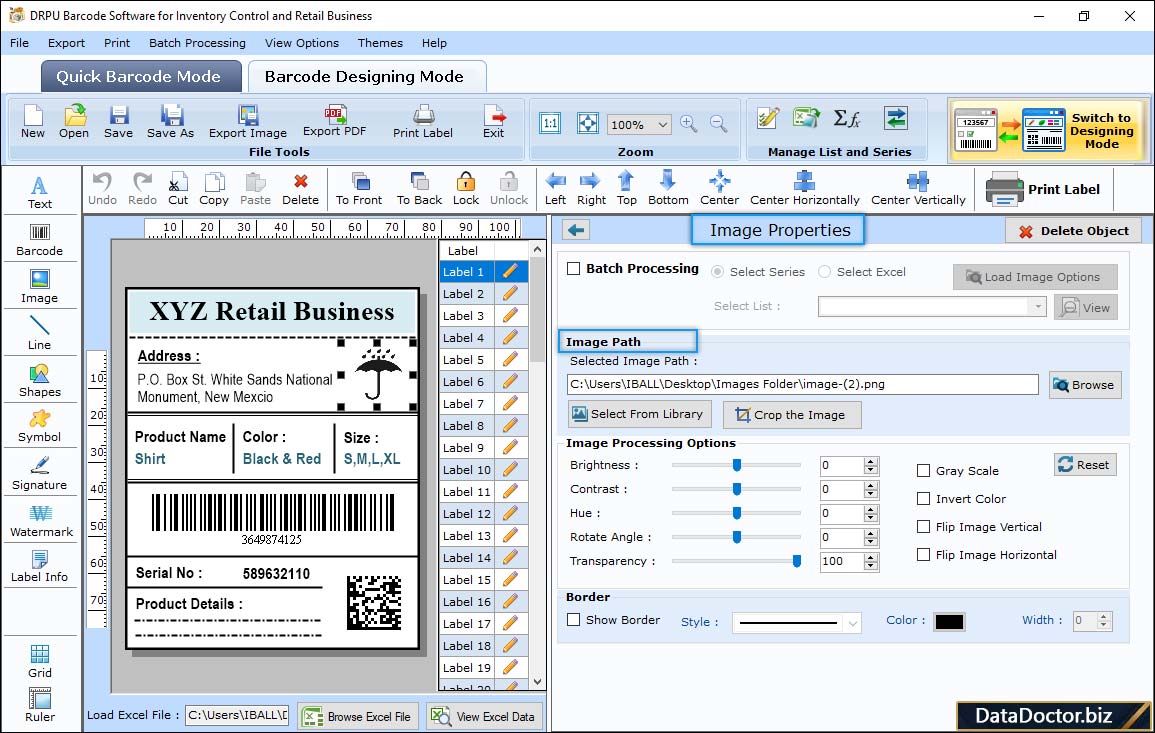Delete the selected object from toolbar
The width and height of the screenshot is (1155, 733).
tap(301, 189)
